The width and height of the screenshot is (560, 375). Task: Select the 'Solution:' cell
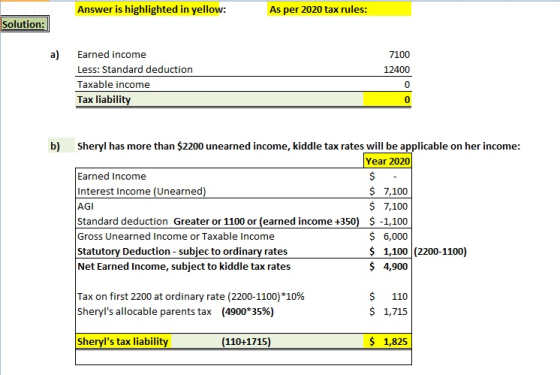point(25,24)
